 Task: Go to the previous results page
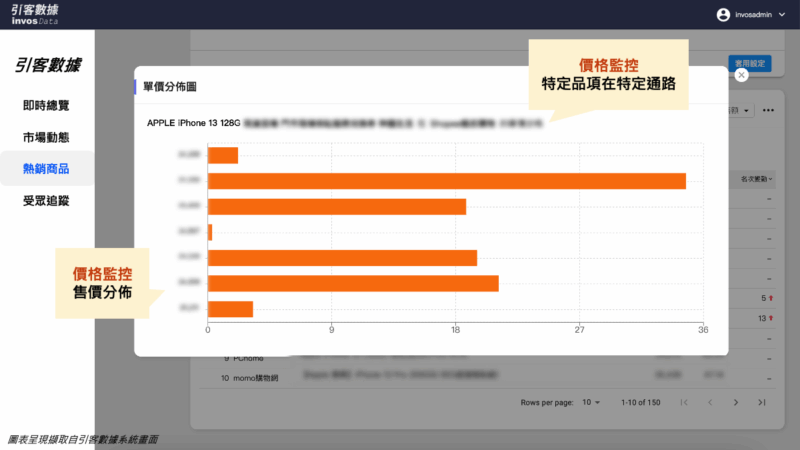[x=710, y=402]
